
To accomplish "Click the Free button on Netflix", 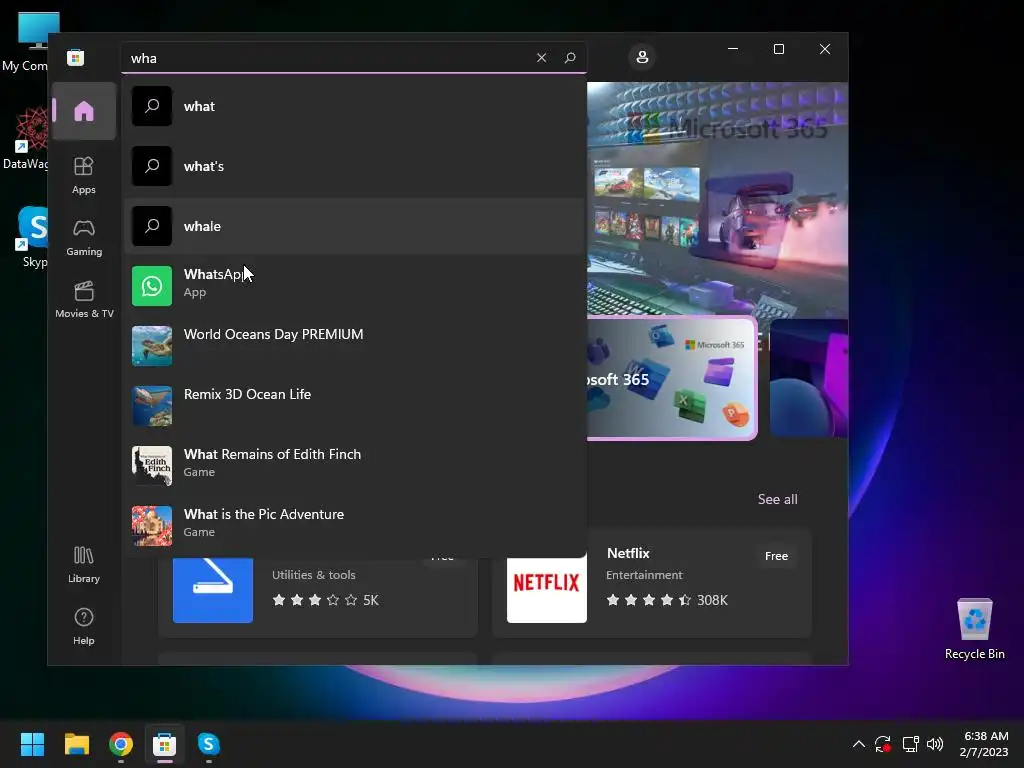I will (x=776, y=556).
